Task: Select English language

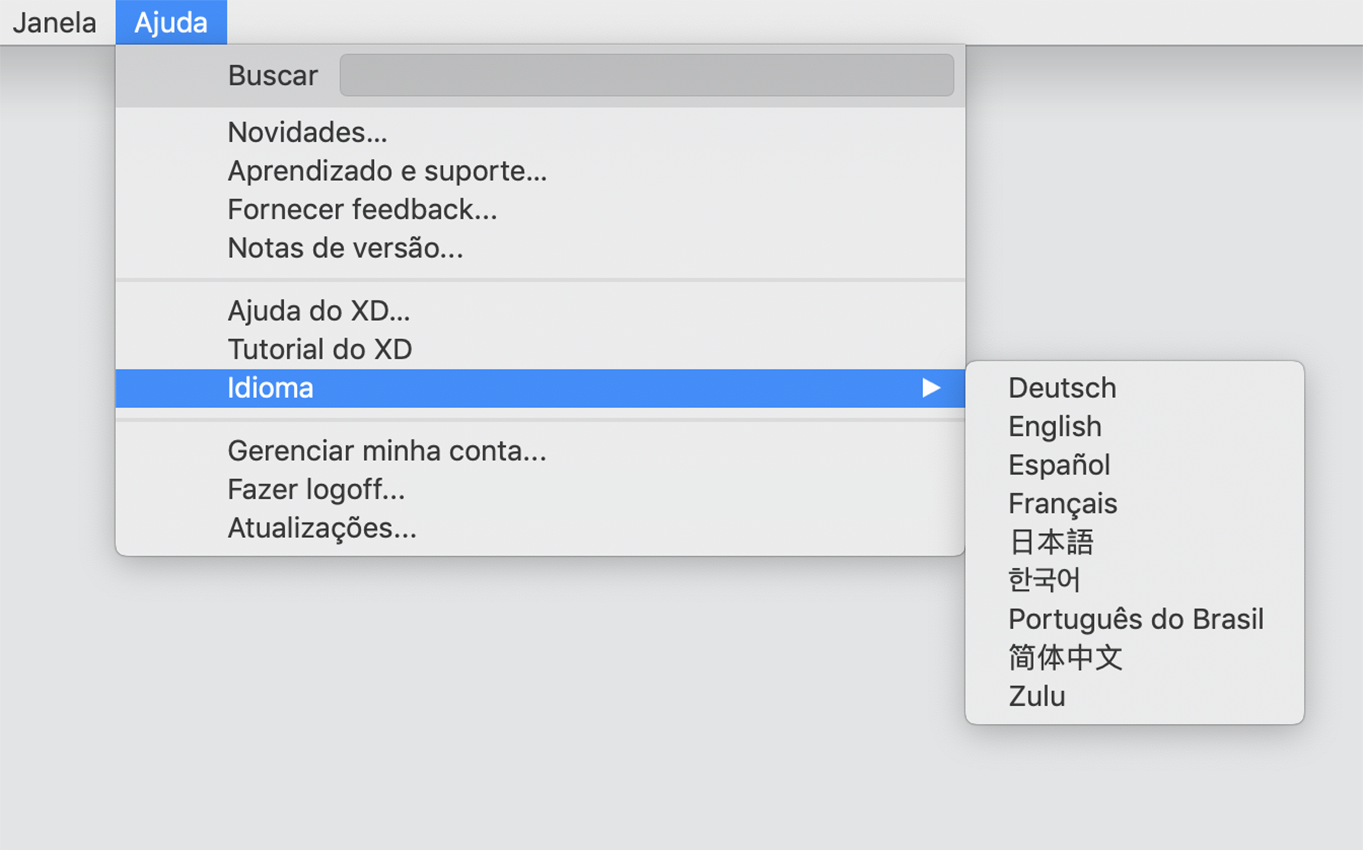Action: pyautogui.click(x=1054, y=426)
